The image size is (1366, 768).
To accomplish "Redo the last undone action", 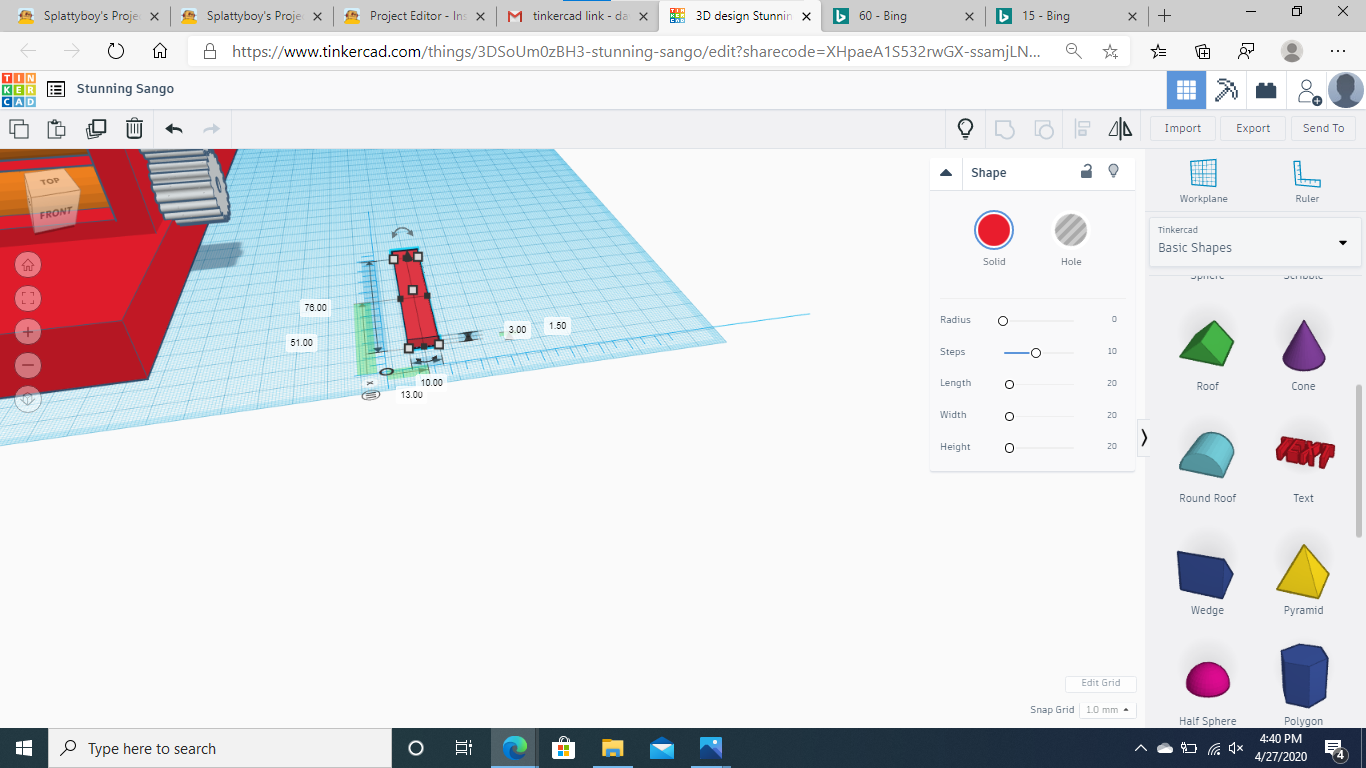I will tap(211, 128).
